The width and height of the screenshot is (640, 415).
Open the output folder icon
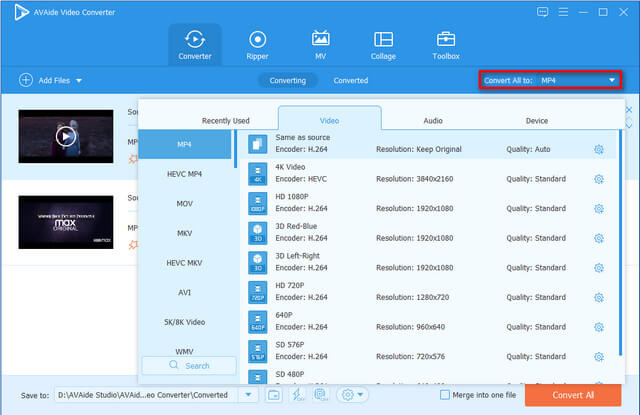[x=274, y=395]
